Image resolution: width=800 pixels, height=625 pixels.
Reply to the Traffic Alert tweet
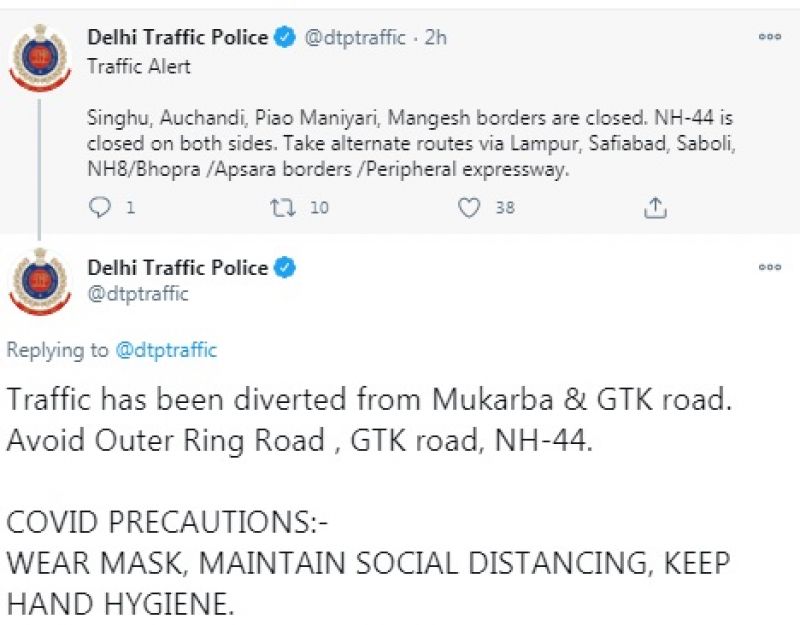coord(100,207)
